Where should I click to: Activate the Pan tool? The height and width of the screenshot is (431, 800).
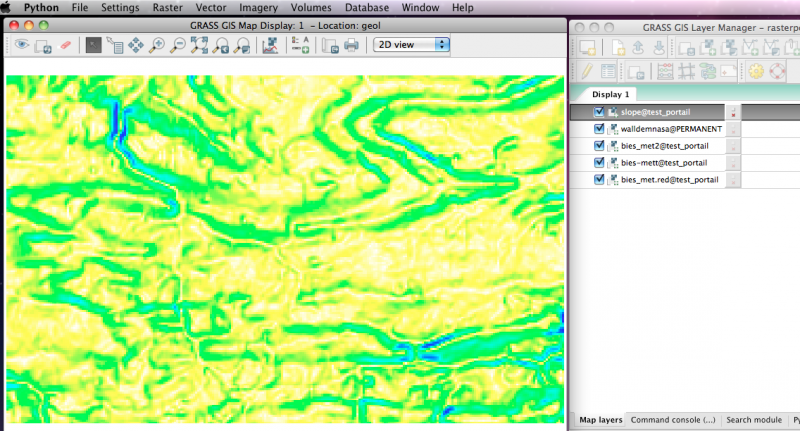[136, 45]
